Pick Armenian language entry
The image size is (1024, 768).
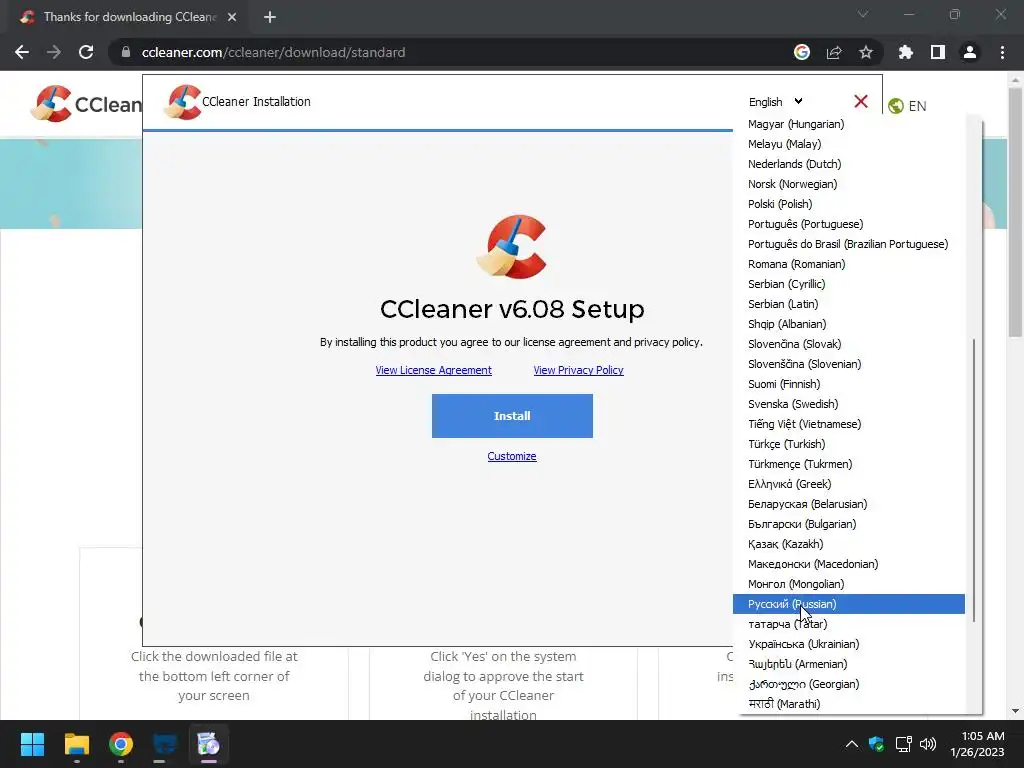coord(848,664)
